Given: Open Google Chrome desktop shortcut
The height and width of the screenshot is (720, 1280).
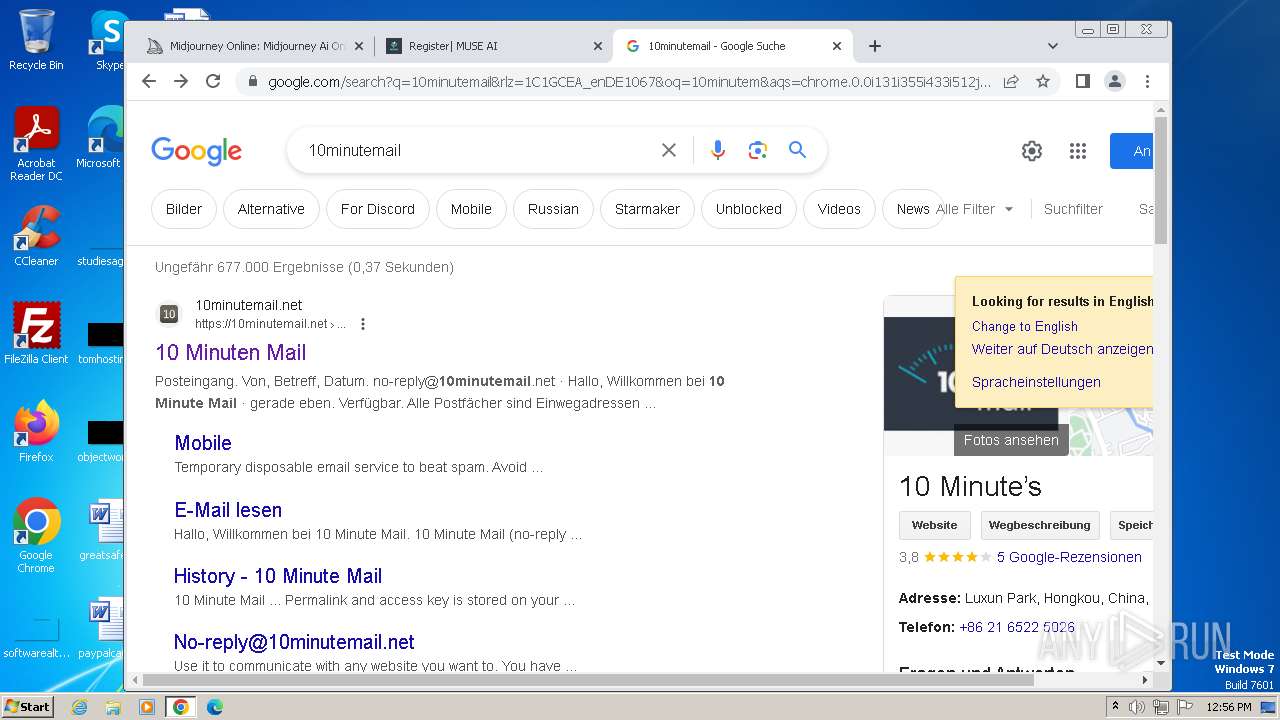Looking at the screenshot, I should (x=36, y=536).
